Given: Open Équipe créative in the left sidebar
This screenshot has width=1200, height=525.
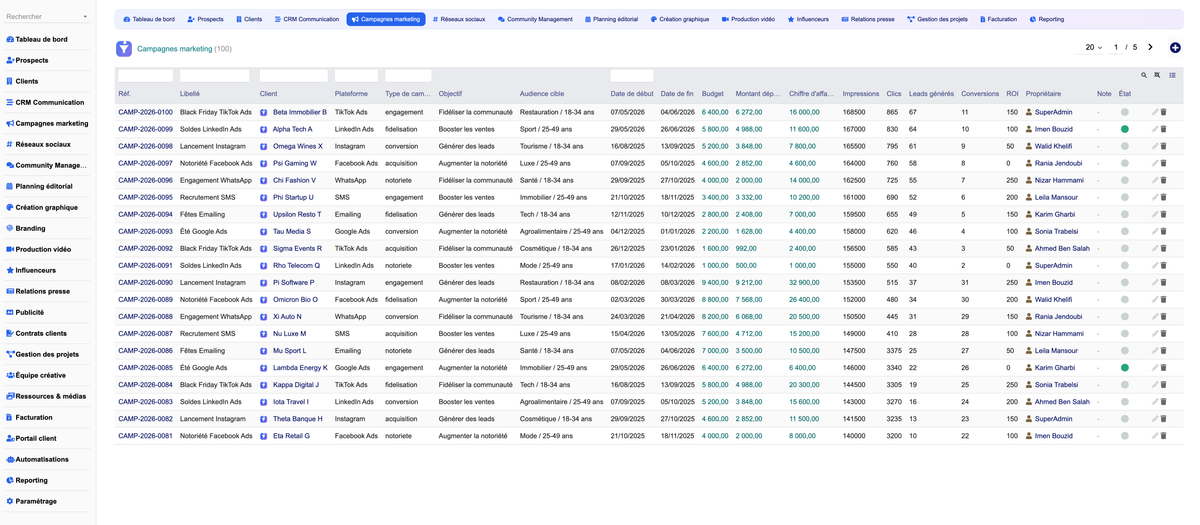Looking at the screenshot, I should 40,375.
